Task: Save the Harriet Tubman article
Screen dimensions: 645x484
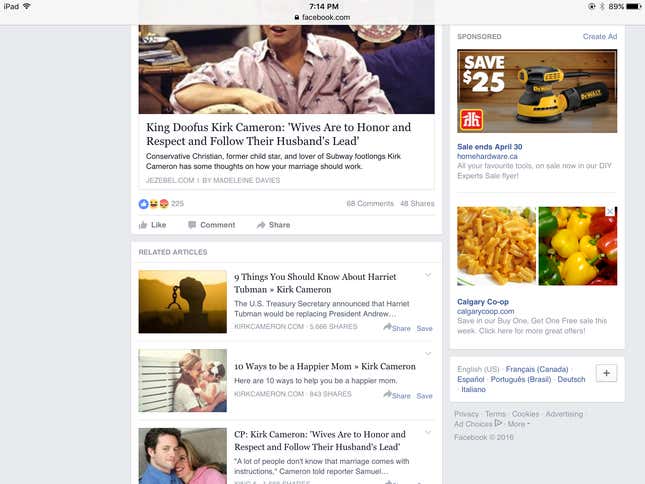Action: pyautogui.click(x=424, y=329)
